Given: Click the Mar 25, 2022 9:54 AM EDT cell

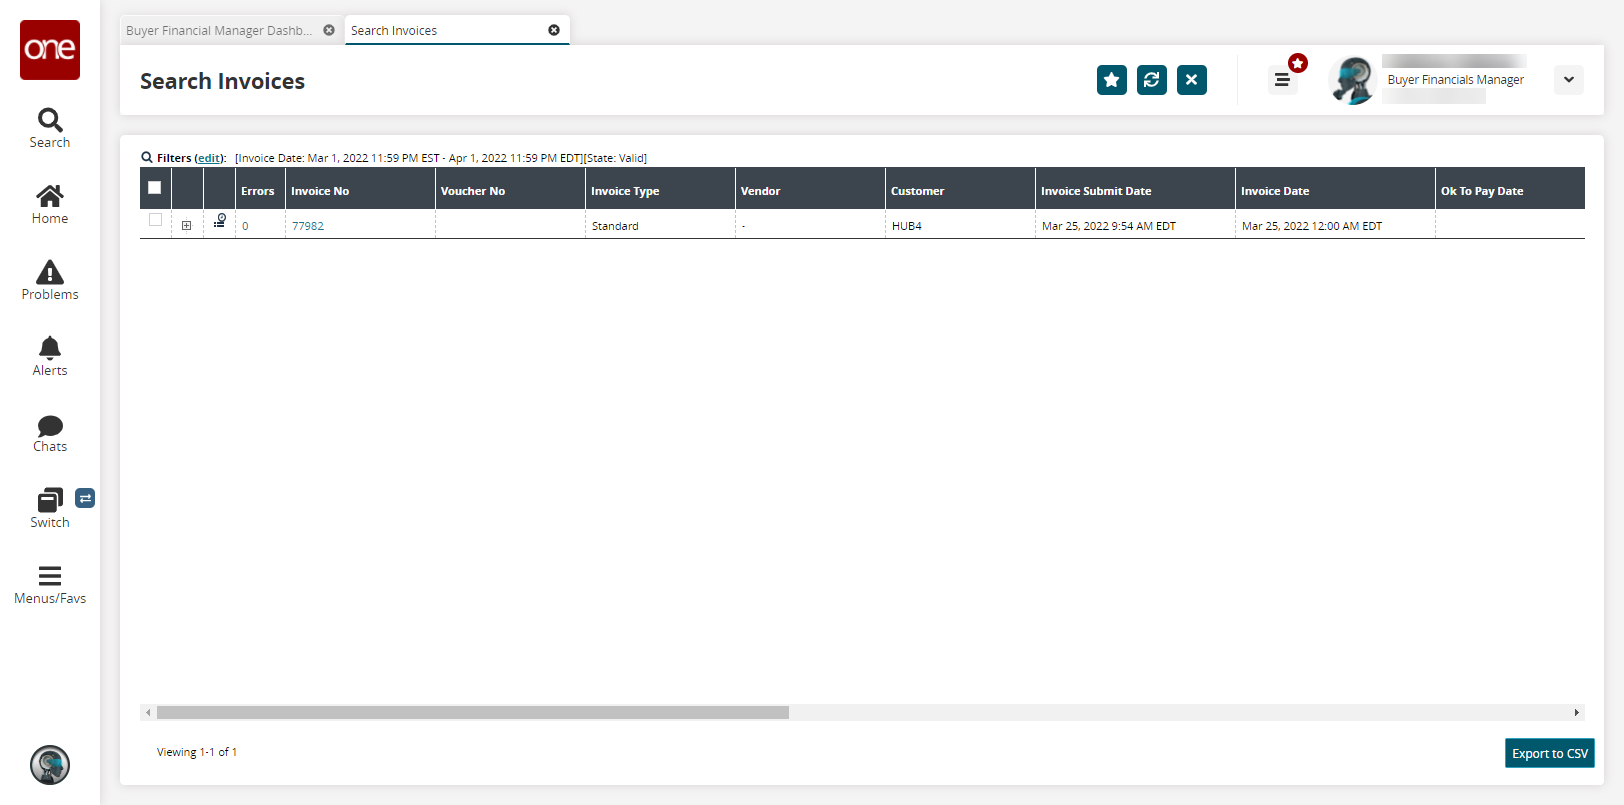Looking at the screenshot, I should coord(1135,226).
